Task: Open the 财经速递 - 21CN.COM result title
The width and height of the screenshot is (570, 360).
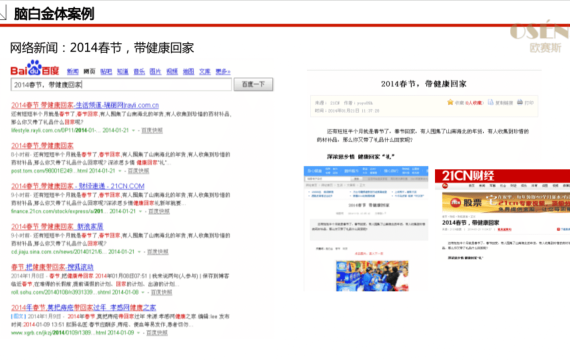Action: point(78,186)
